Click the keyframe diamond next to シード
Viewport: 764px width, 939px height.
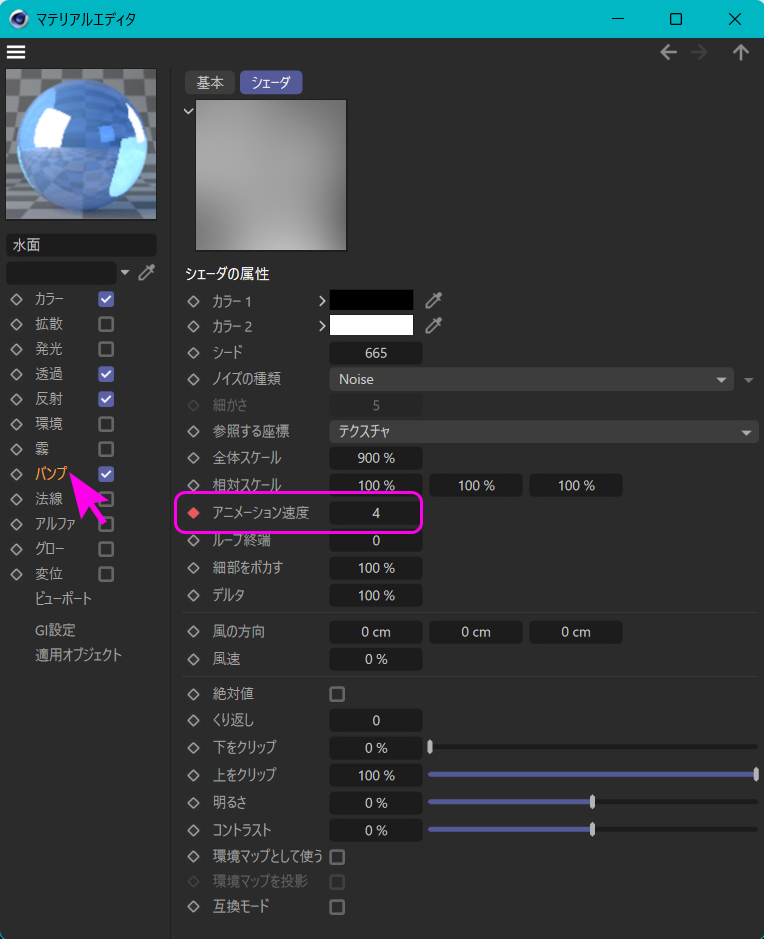pyautogui.click(x=194, y=353)
